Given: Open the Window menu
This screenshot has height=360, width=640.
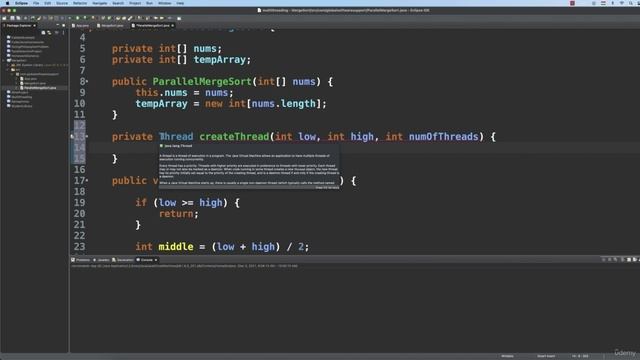Looking at the screenshot, I should click(164, 3).
